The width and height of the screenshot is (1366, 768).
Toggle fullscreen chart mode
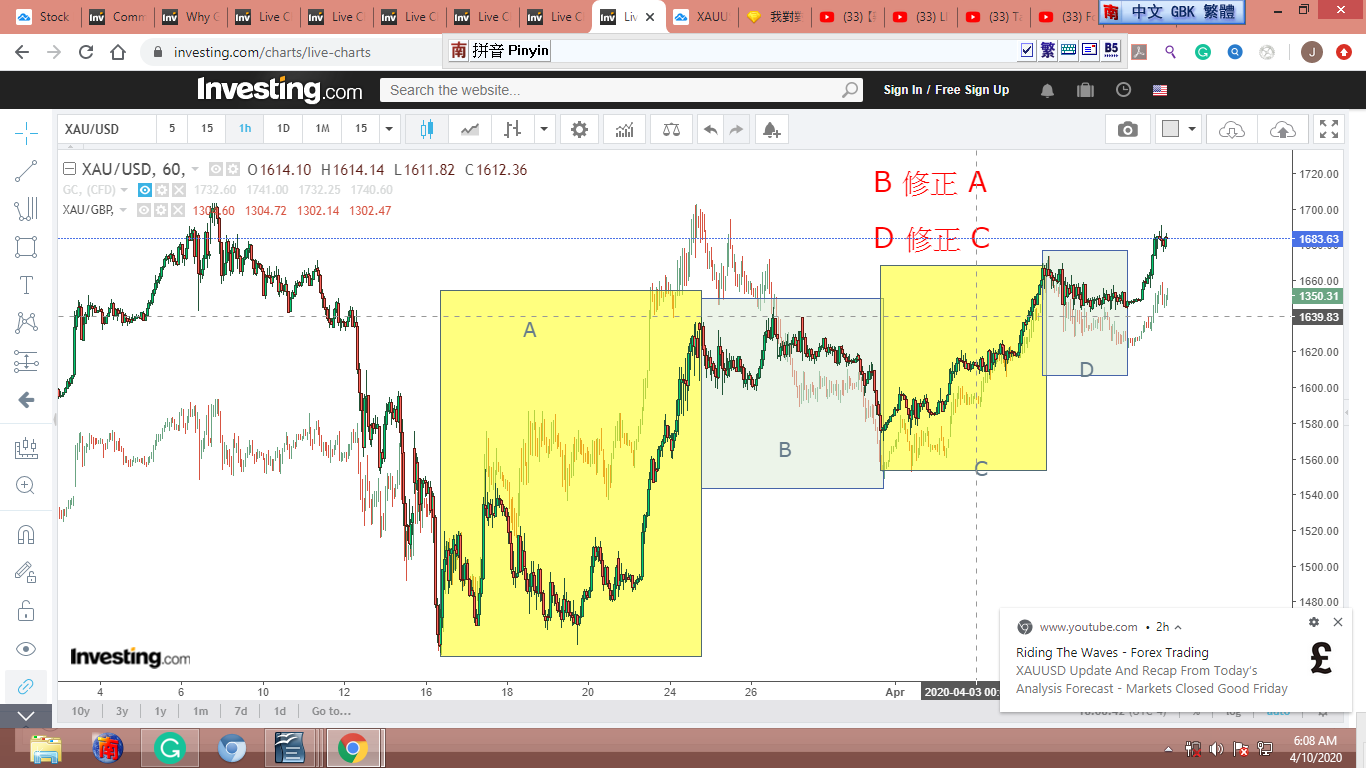tap(1328, 129)
